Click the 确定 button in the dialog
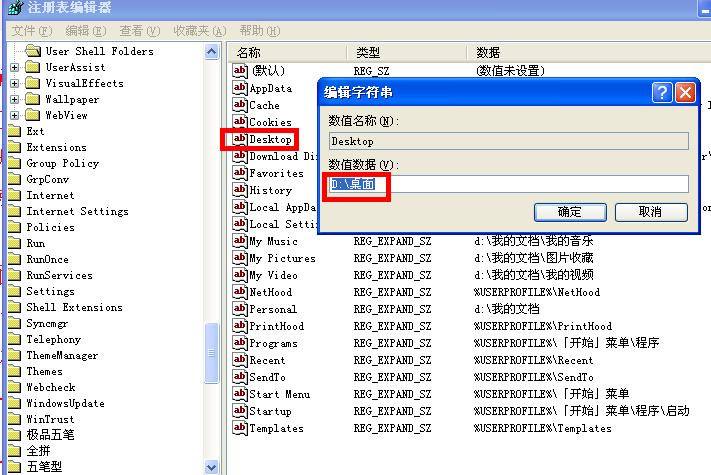The image size is (711, 475). click(x=570, y=212)
